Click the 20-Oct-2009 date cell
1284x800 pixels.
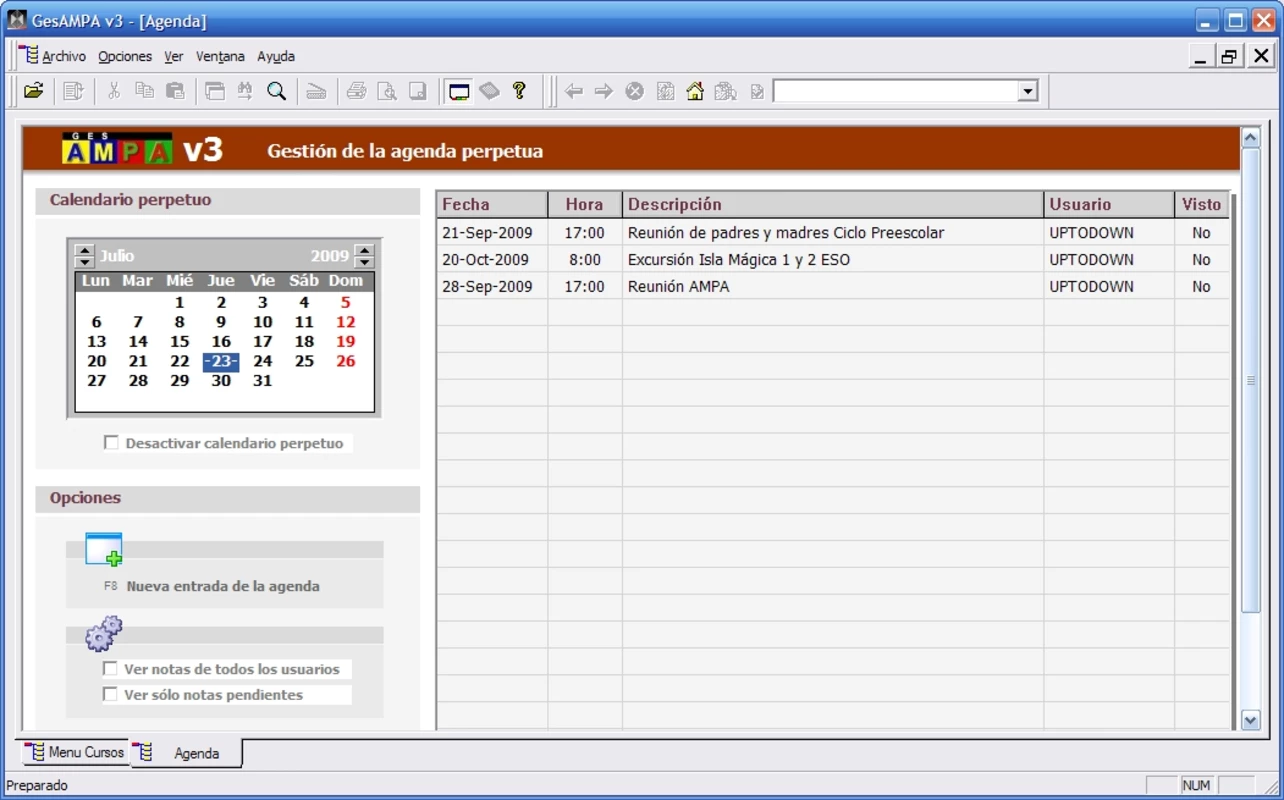coord(492,259)
